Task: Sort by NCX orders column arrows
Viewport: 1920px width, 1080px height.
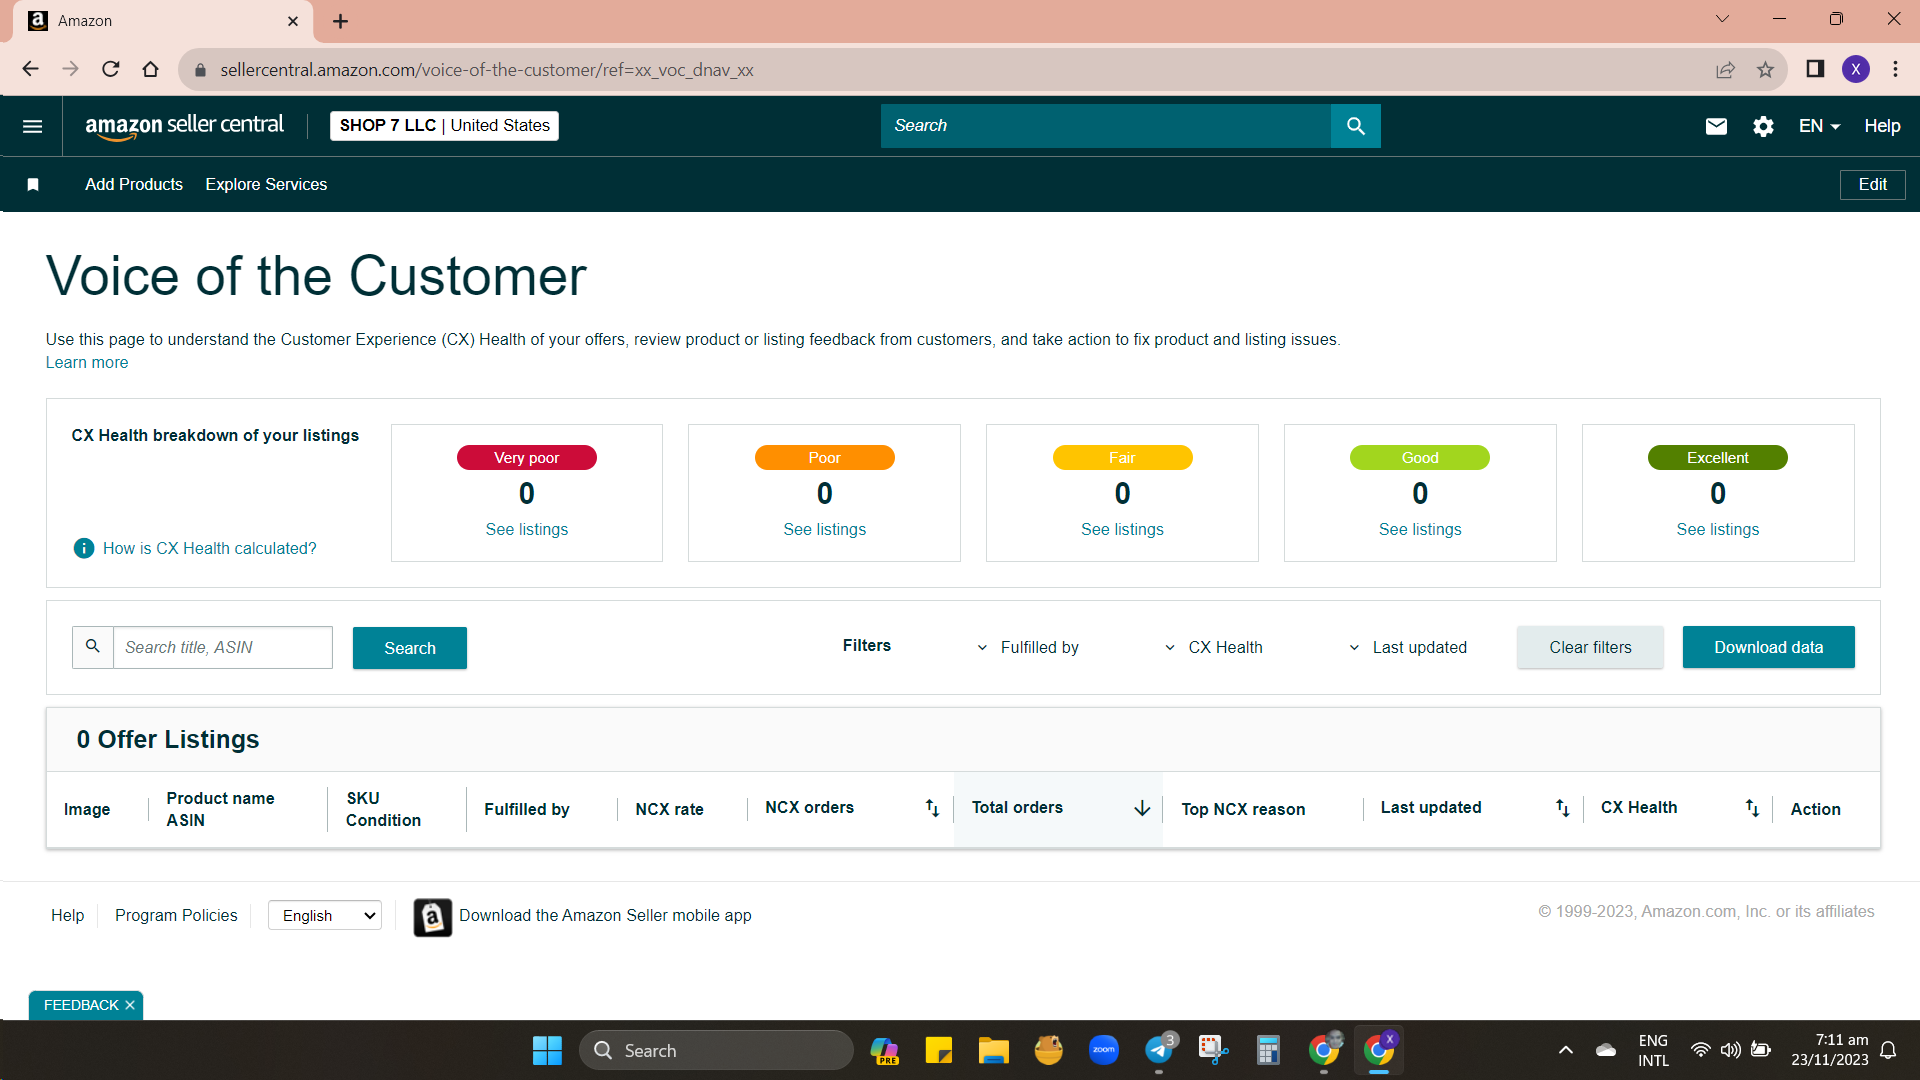Action: click(932, 808)
